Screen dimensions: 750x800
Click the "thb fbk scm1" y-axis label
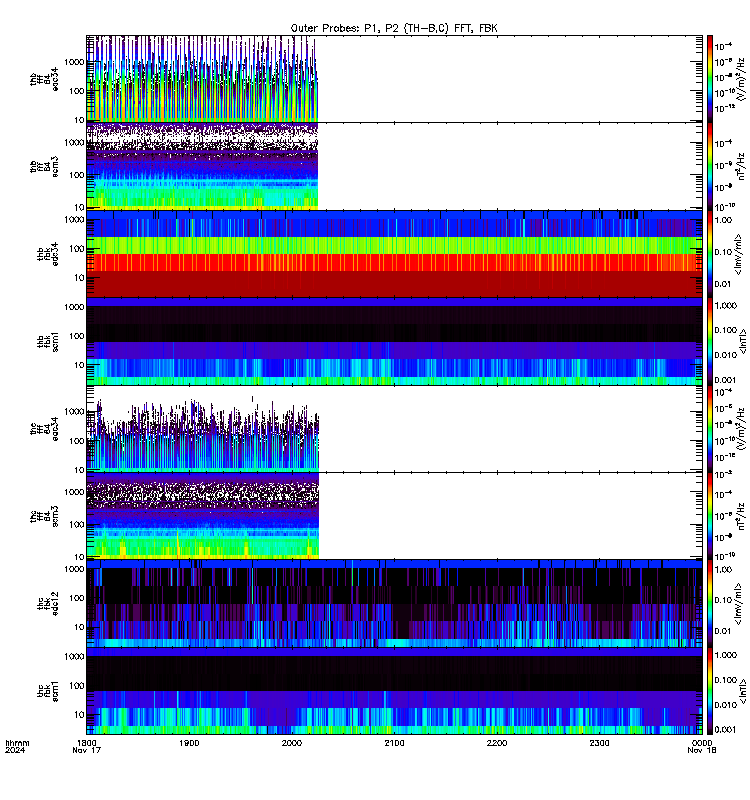point(47,342)
